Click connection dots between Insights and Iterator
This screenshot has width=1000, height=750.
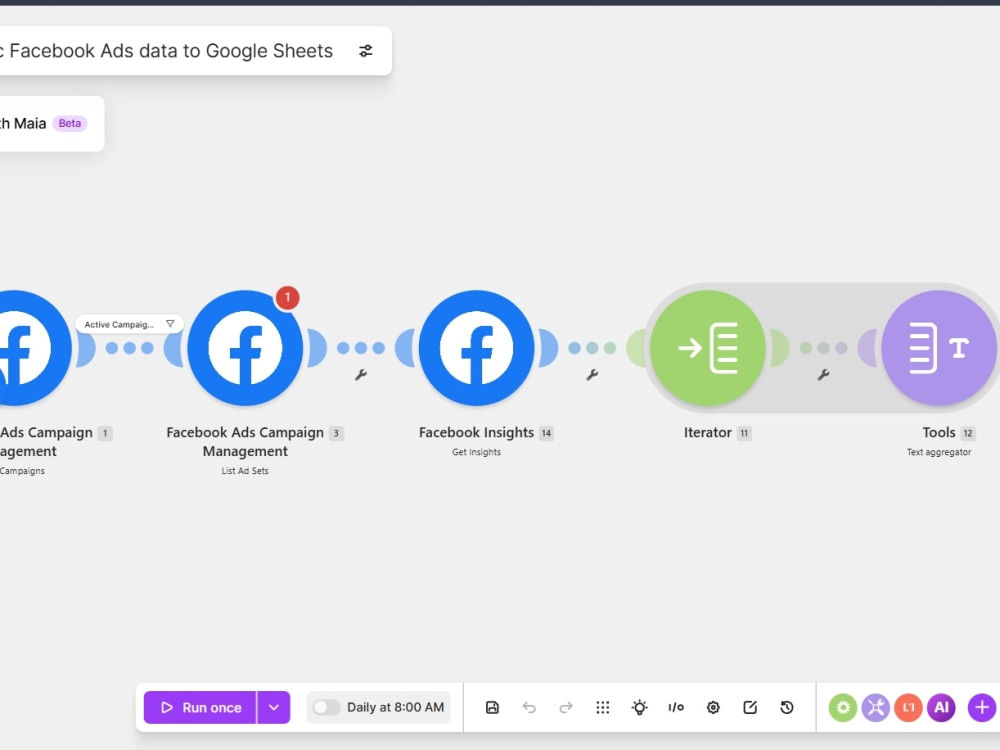592,348
